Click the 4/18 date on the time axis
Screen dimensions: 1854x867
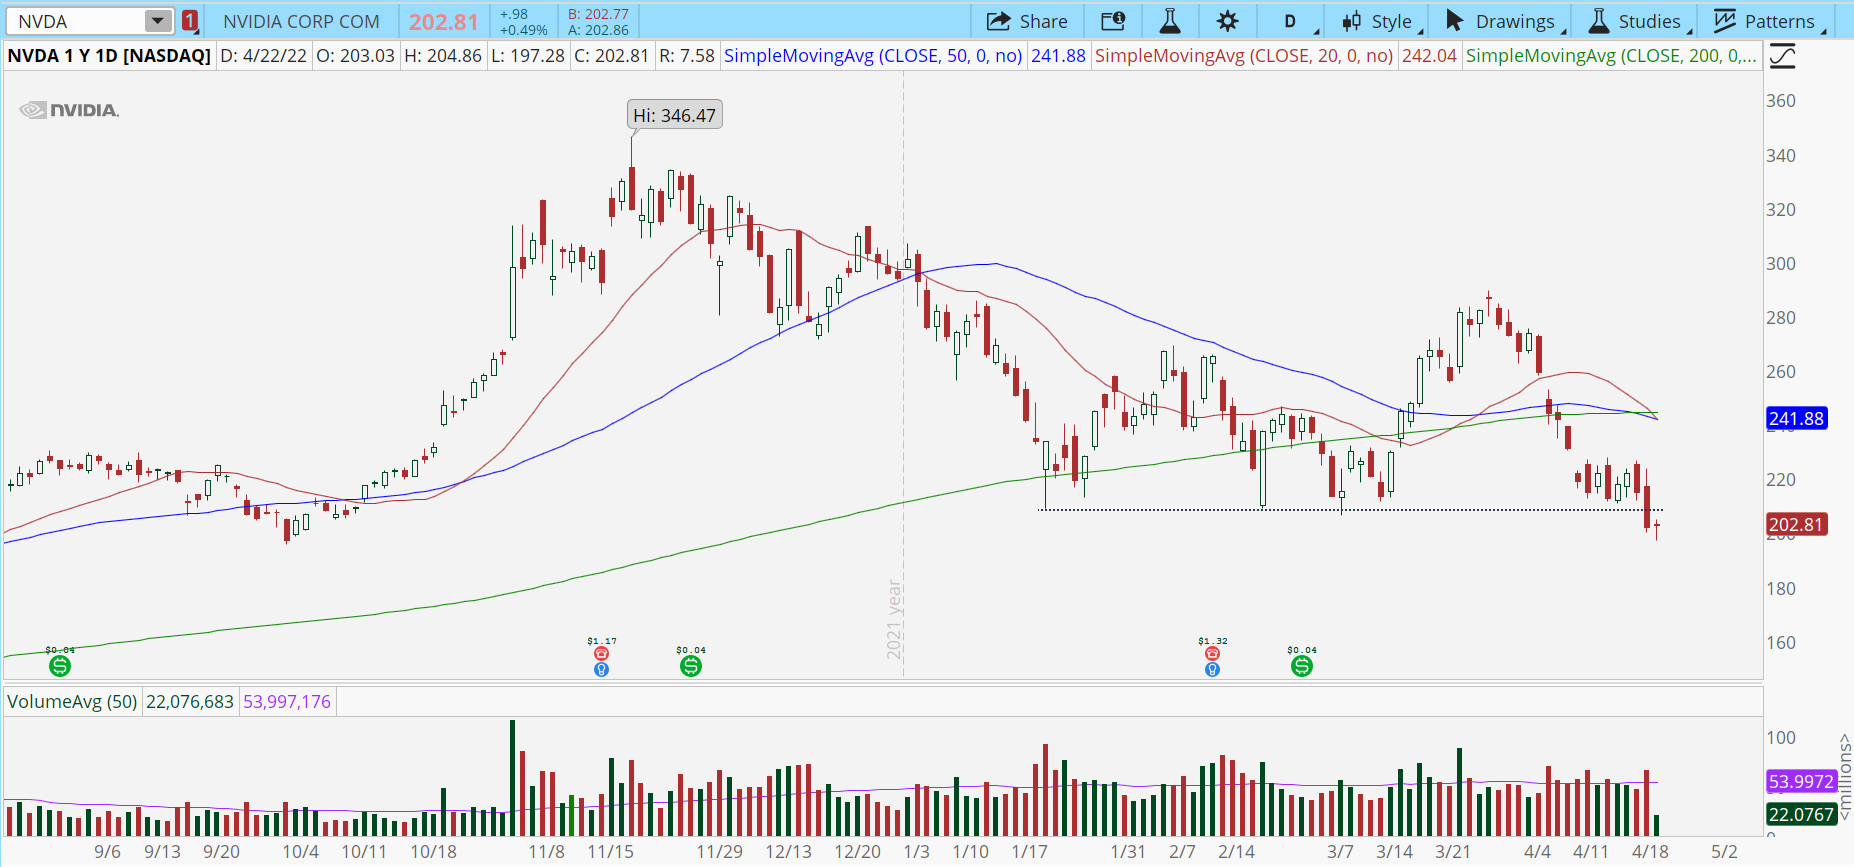tap(1650, 852)
